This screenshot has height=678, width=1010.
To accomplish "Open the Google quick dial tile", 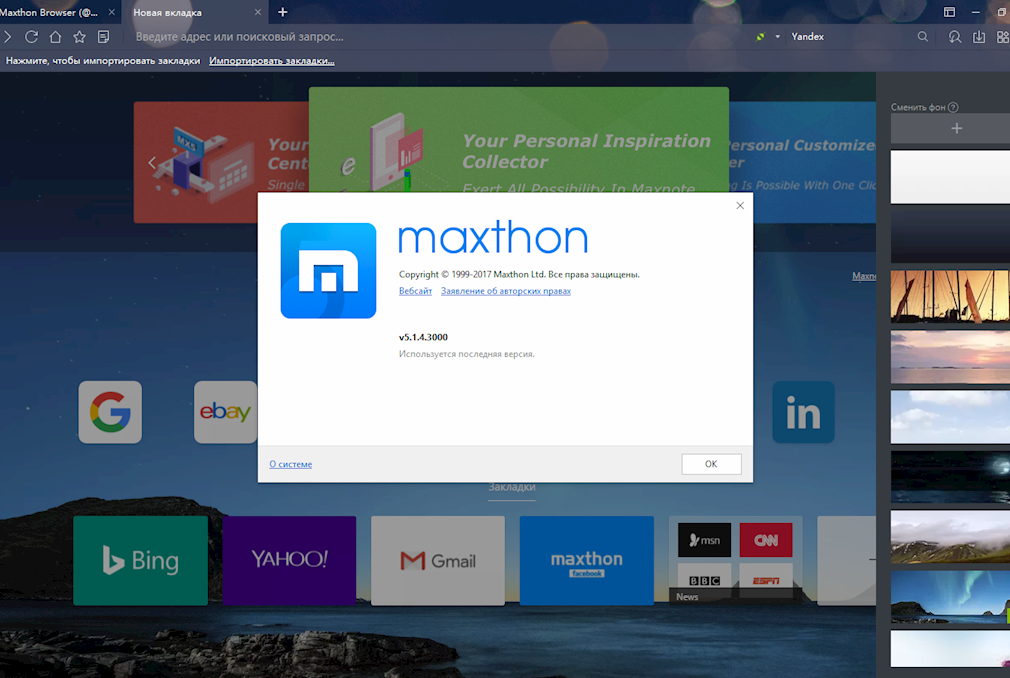I will tap(110, 412).
